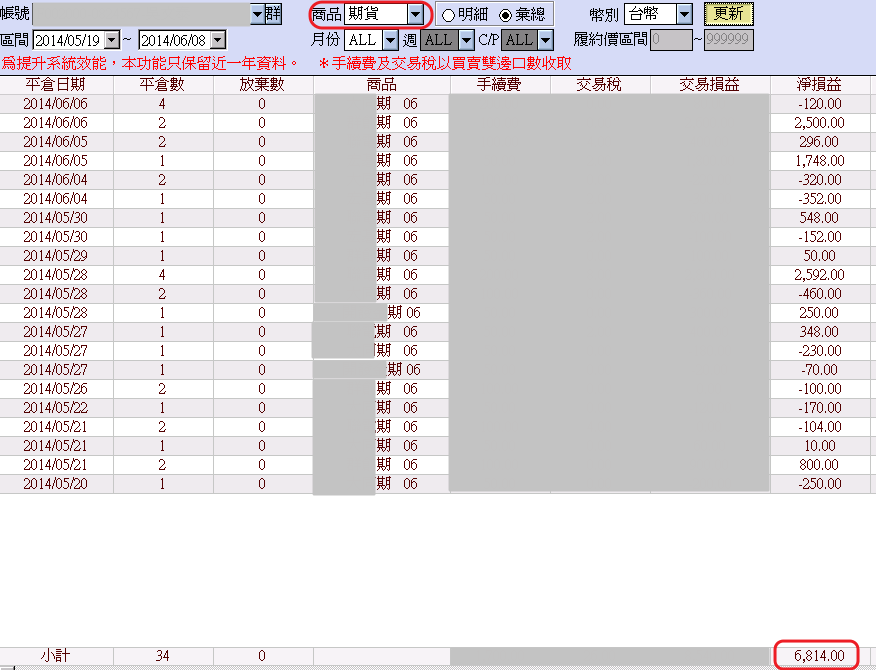Select net profit cell 10.00
The height and width of the screenshot is (670, 876).
coord(820,446)
